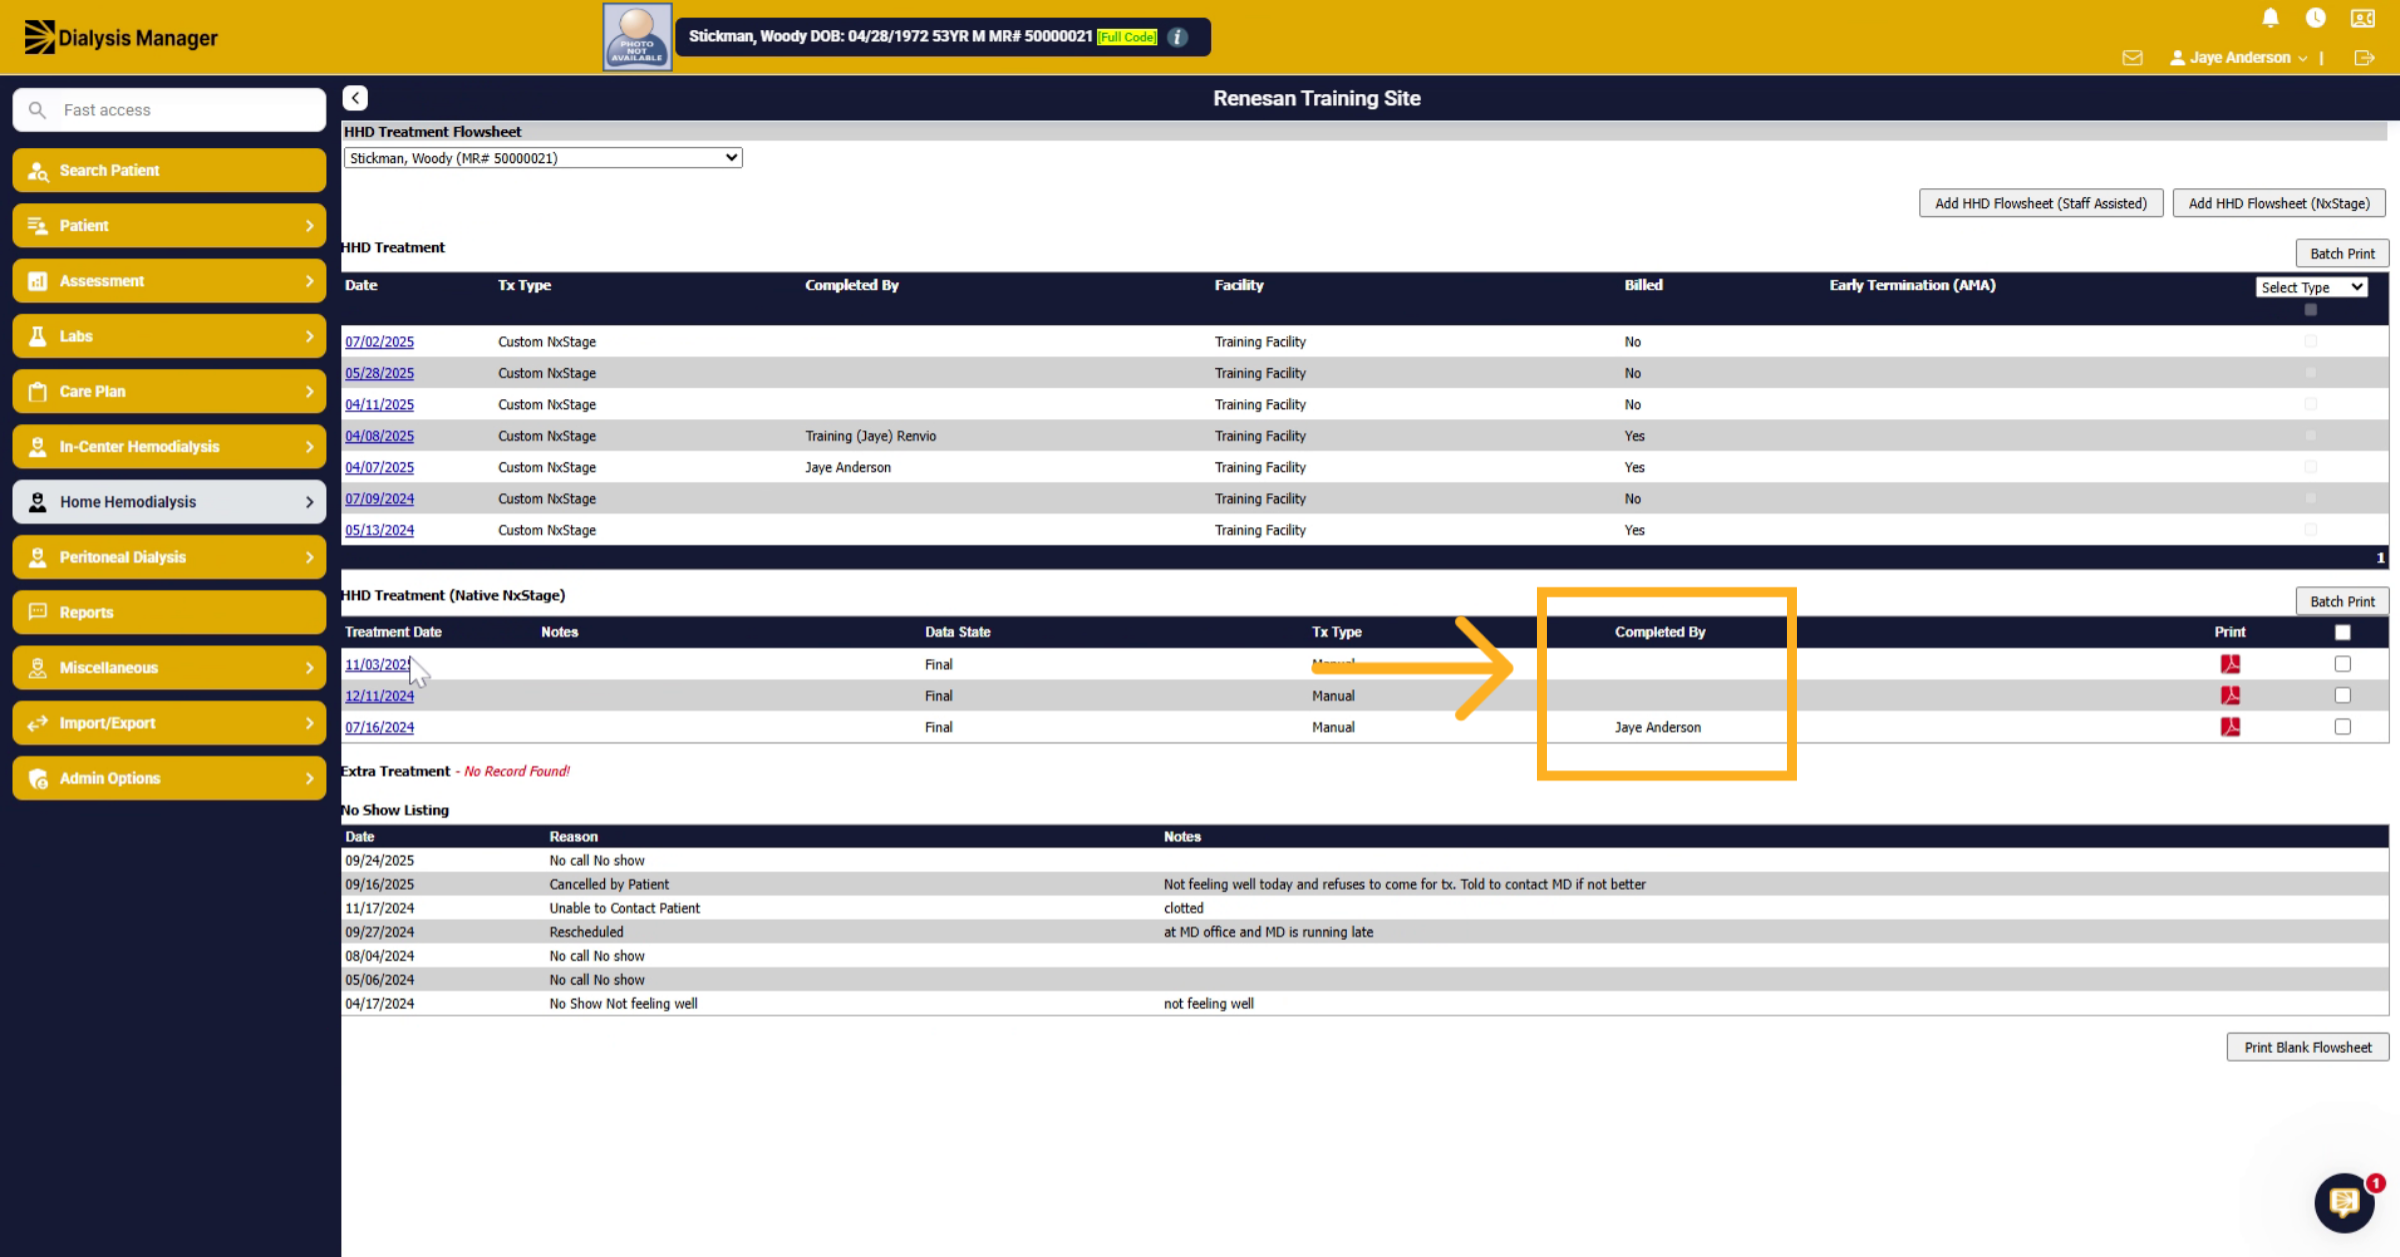Expand the Labs menu
Screen dimensions: 2400x1257
[x=169, y=336]
